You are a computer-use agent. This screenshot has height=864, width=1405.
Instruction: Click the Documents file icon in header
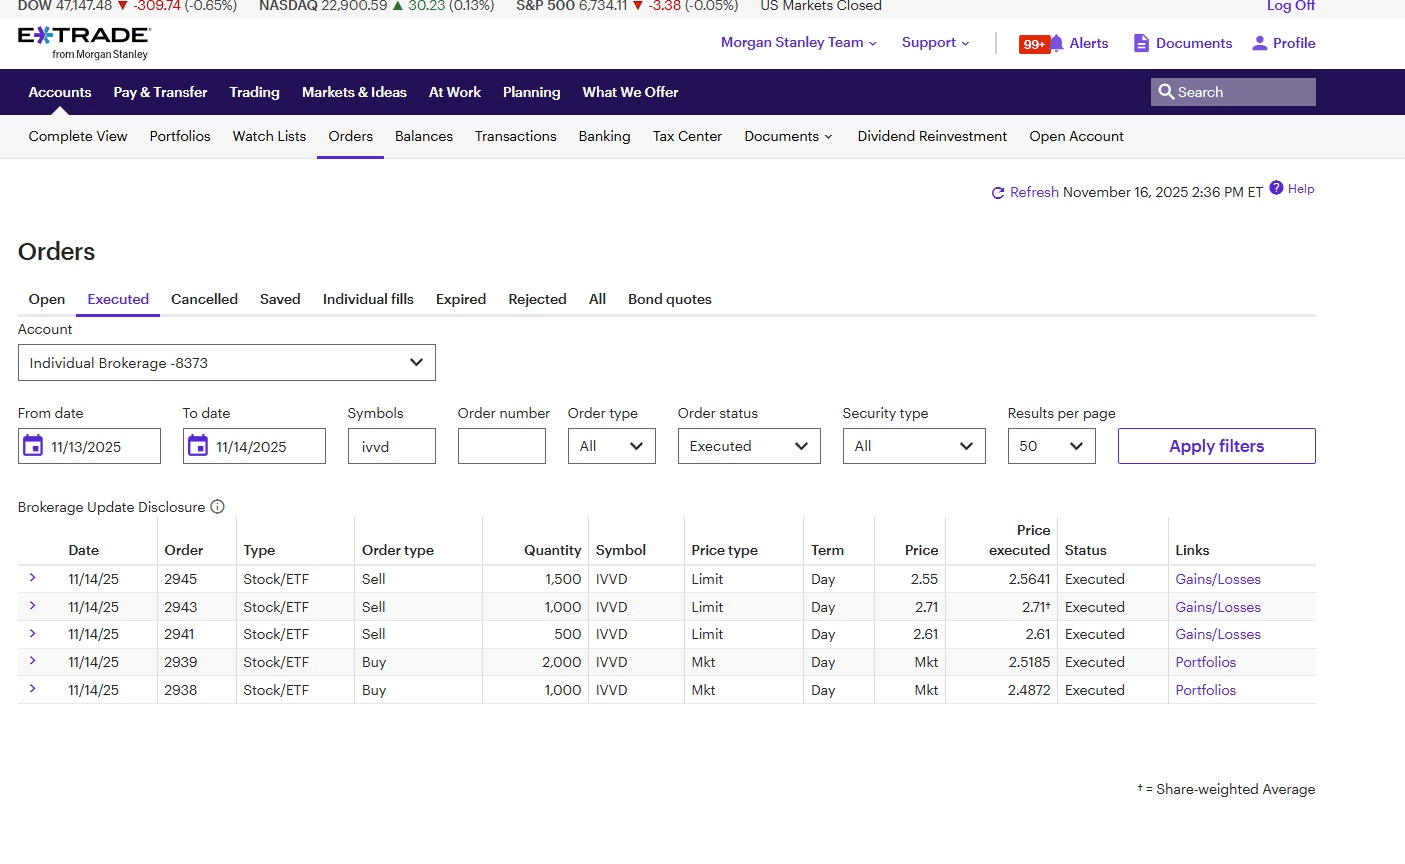1141,43
